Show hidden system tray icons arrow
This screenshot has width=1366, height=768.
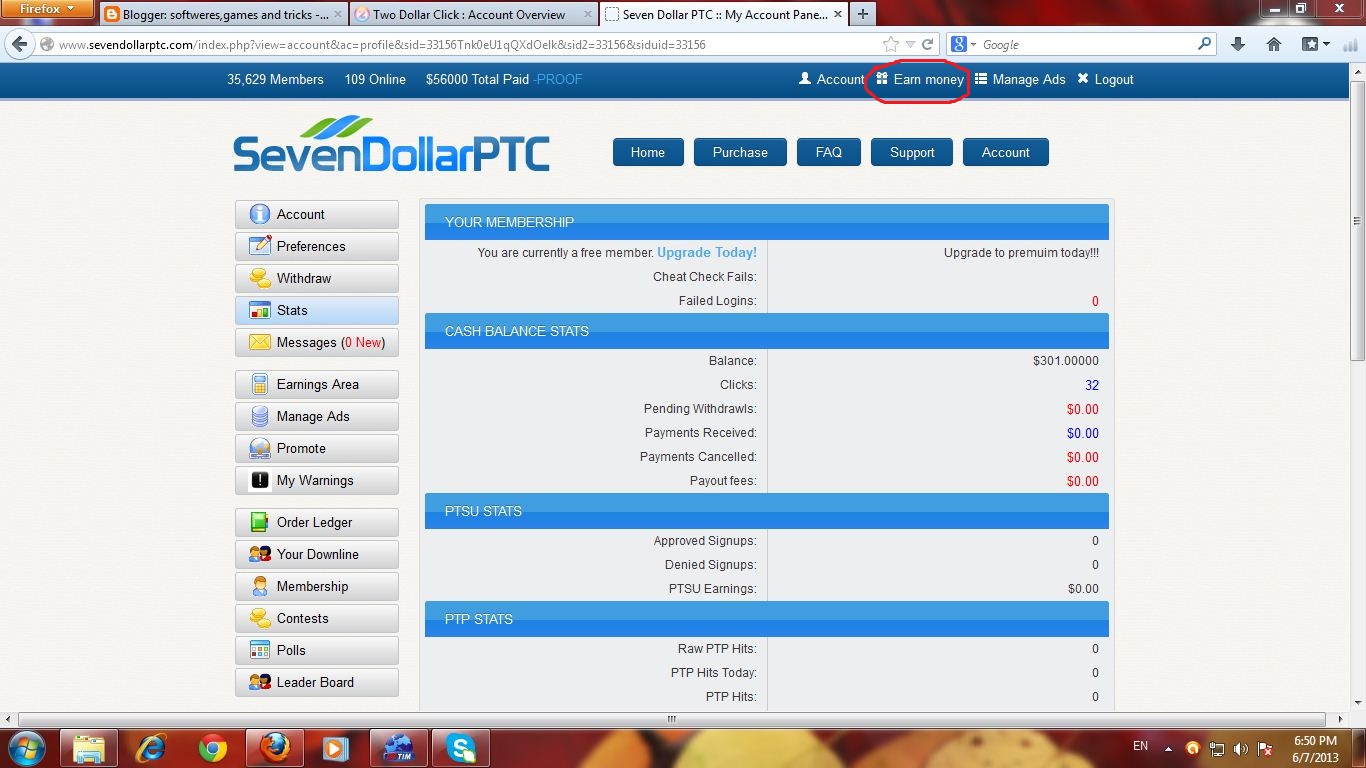(1168, 747)
